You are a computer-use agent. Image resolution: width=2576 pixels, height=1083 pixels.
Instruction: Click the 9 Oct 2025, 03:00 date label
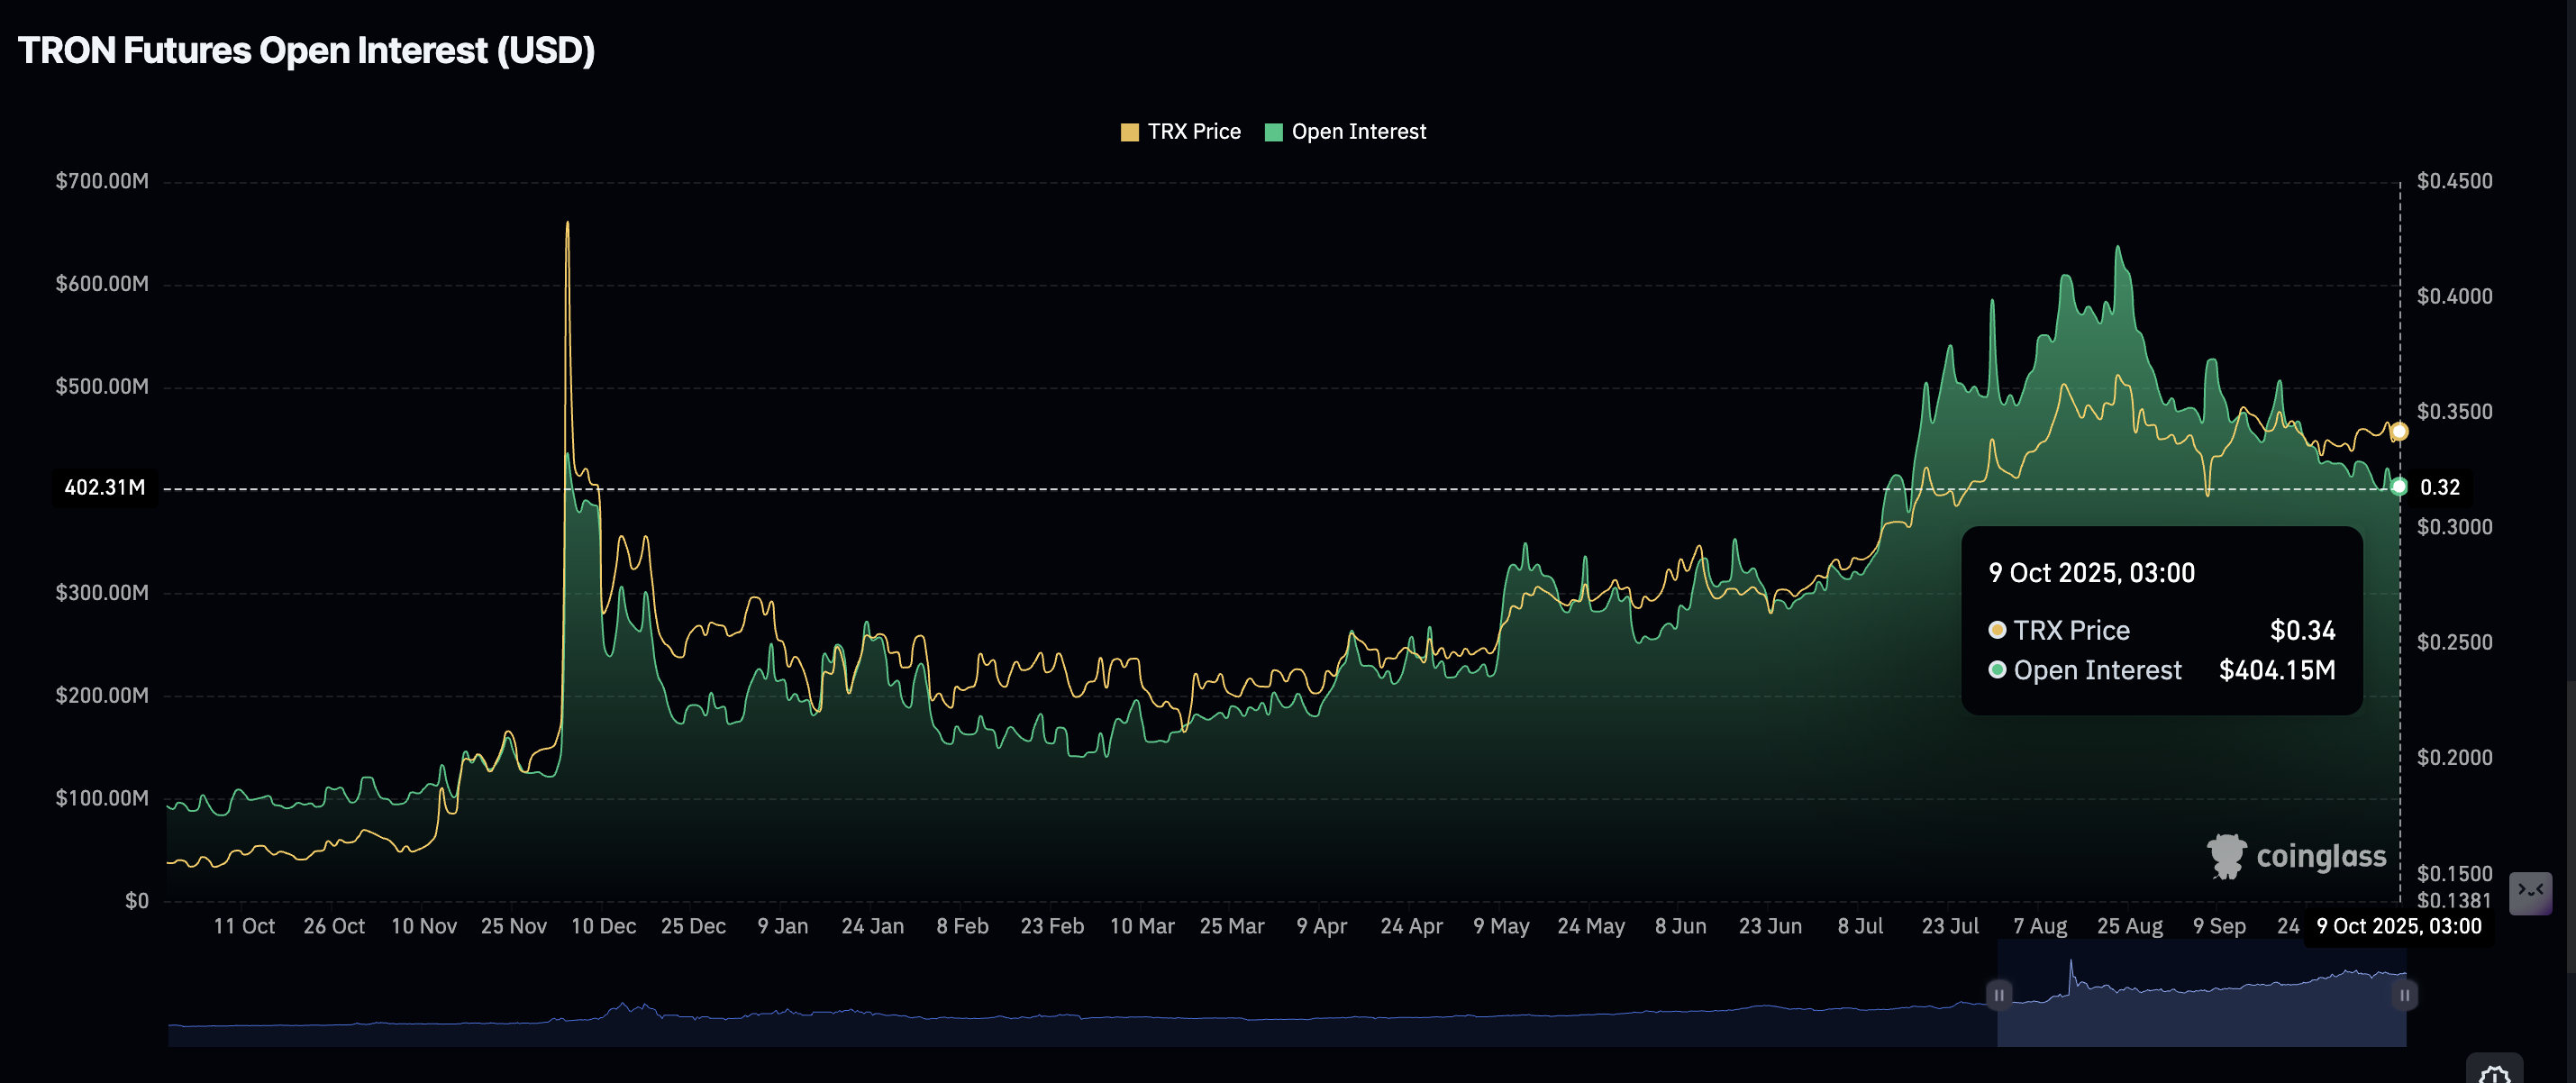point(2398,926)
